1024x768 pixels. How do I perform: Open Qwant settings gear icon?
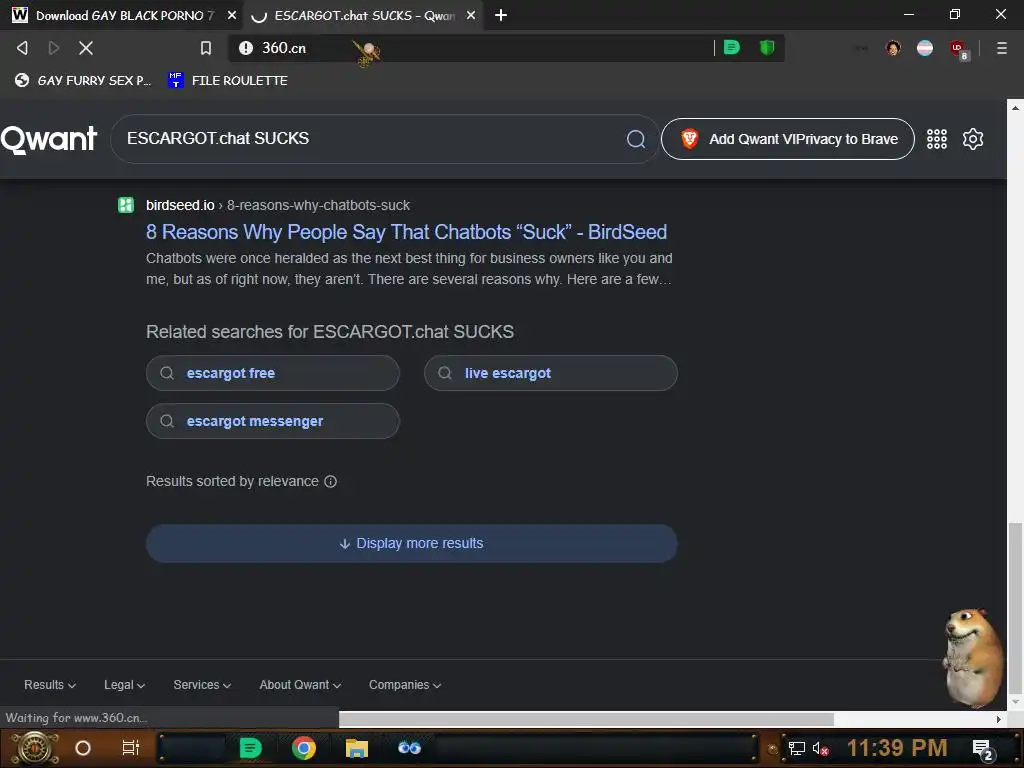972,138
